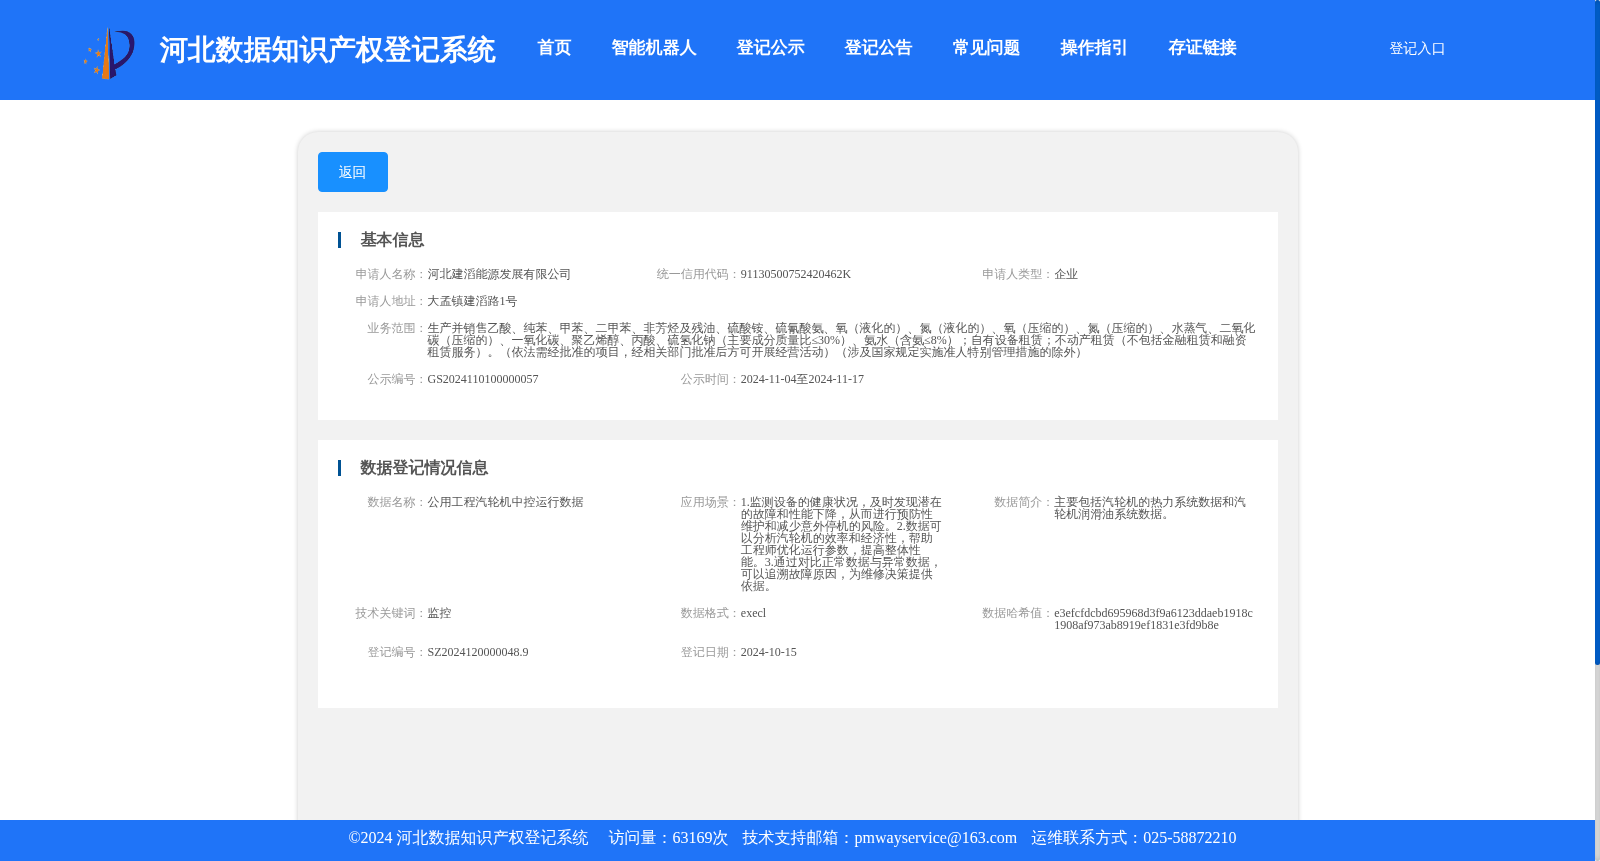Click the data format value execl

(x=753, y=613)
